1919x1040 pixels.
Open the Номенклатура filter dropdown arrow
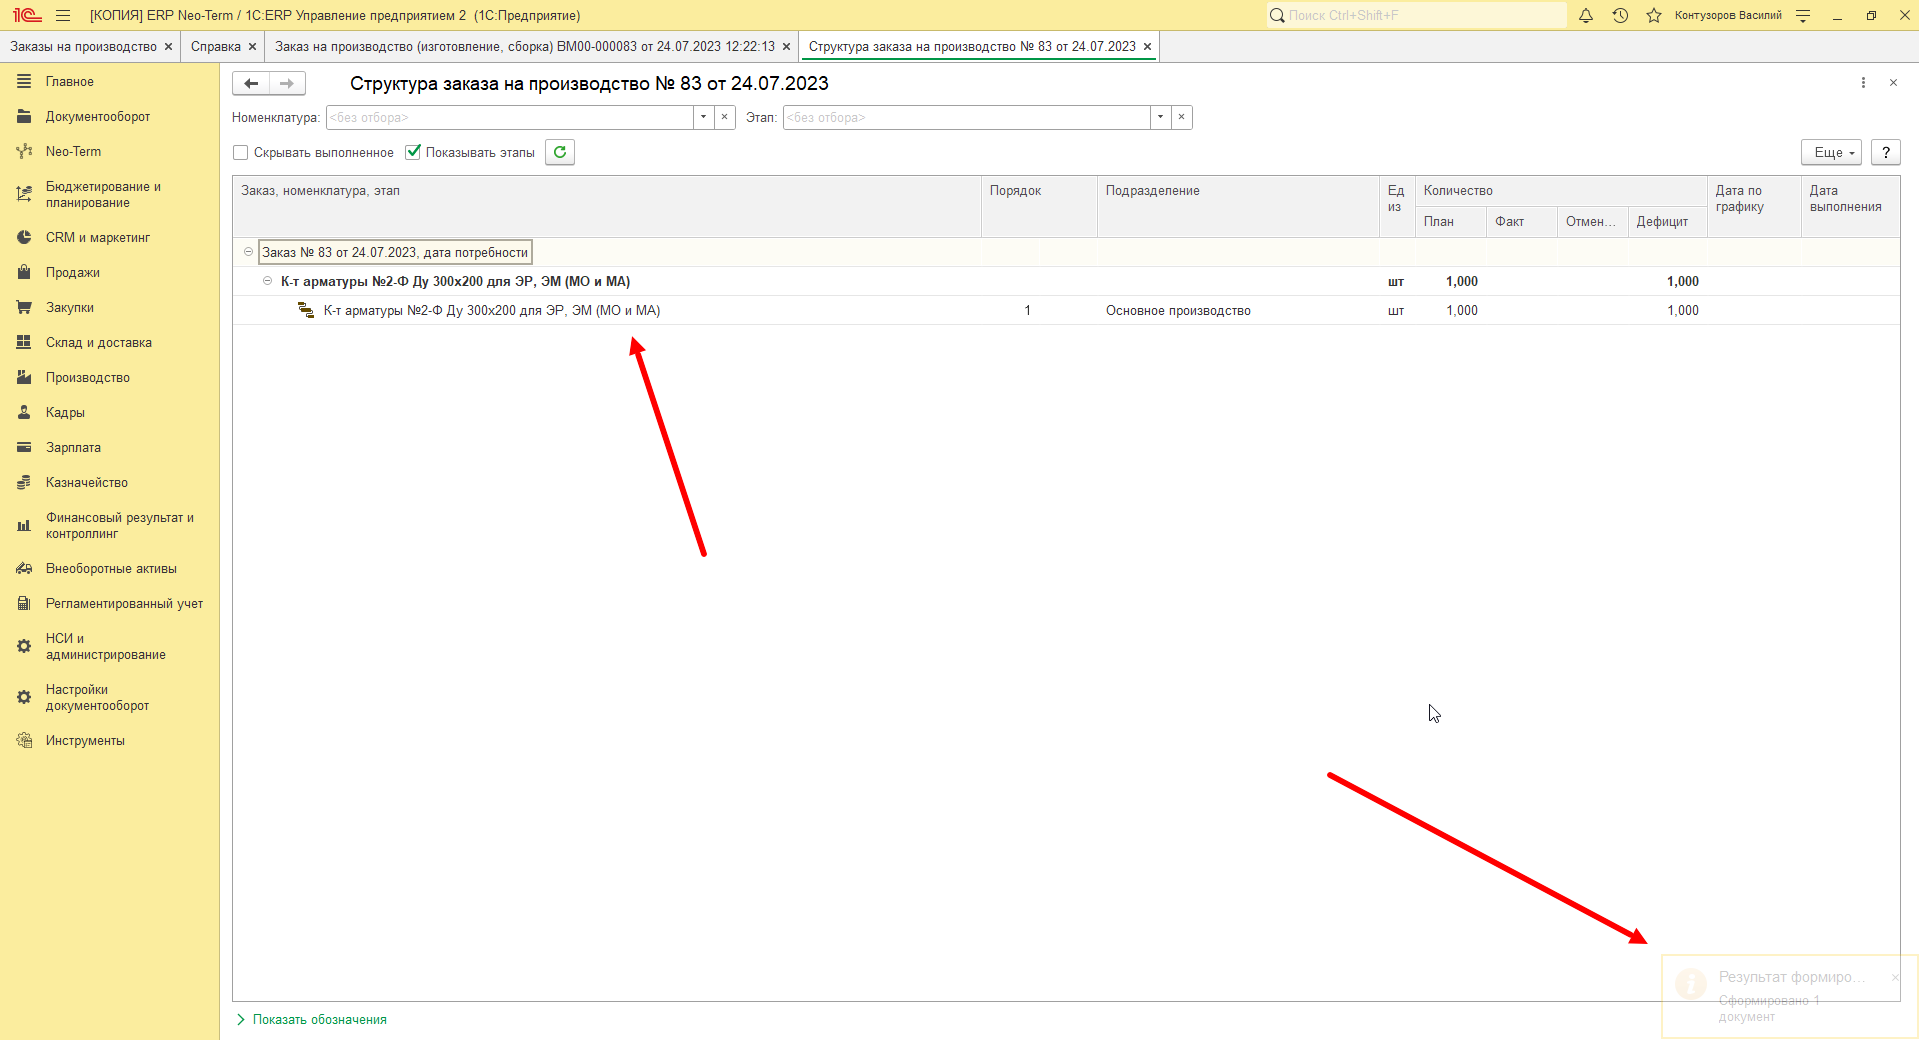[x=704, y=117]
